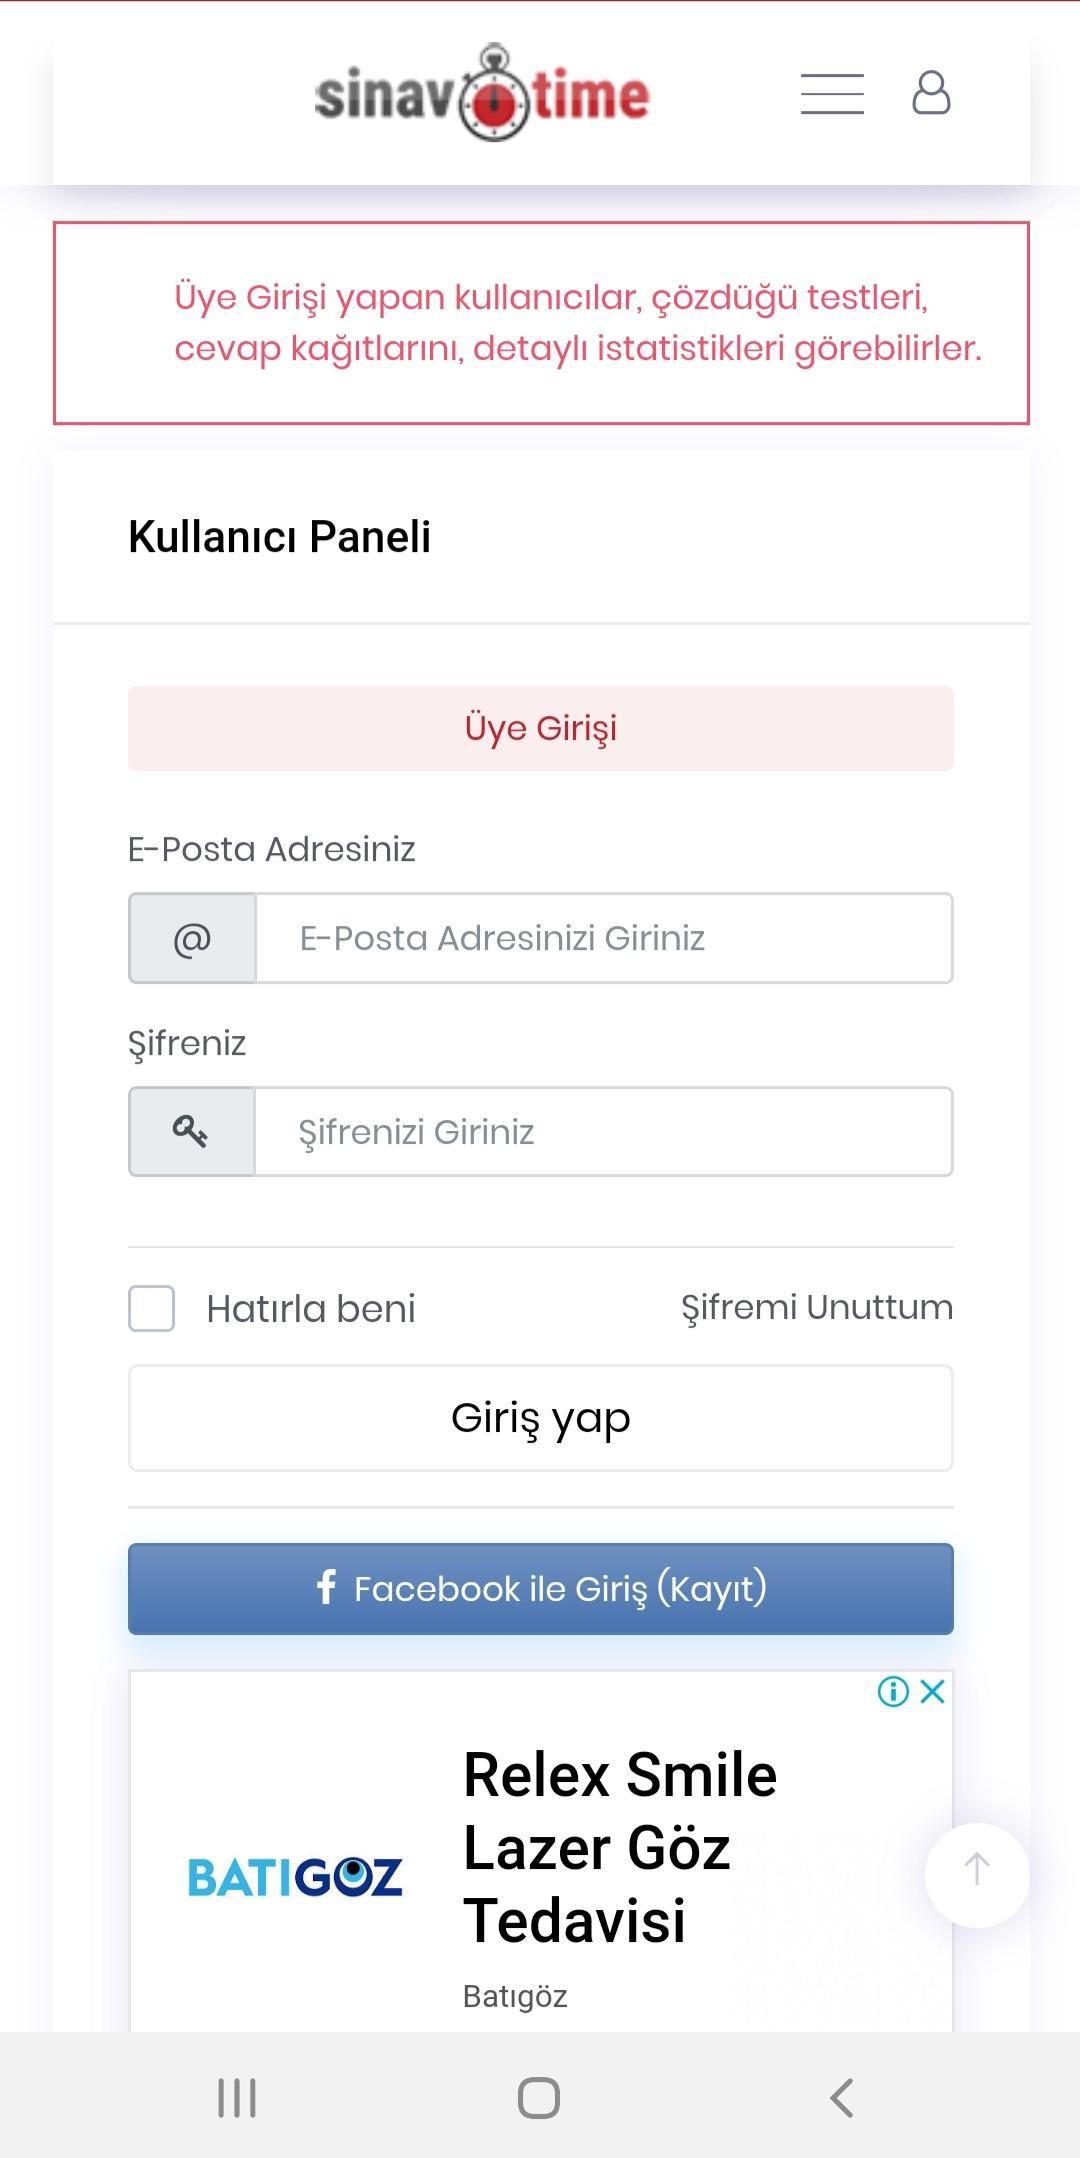Close the Batıgöz advertisement
The width and height of the screenshot is (1080, 2158).
pos(933,1691)
